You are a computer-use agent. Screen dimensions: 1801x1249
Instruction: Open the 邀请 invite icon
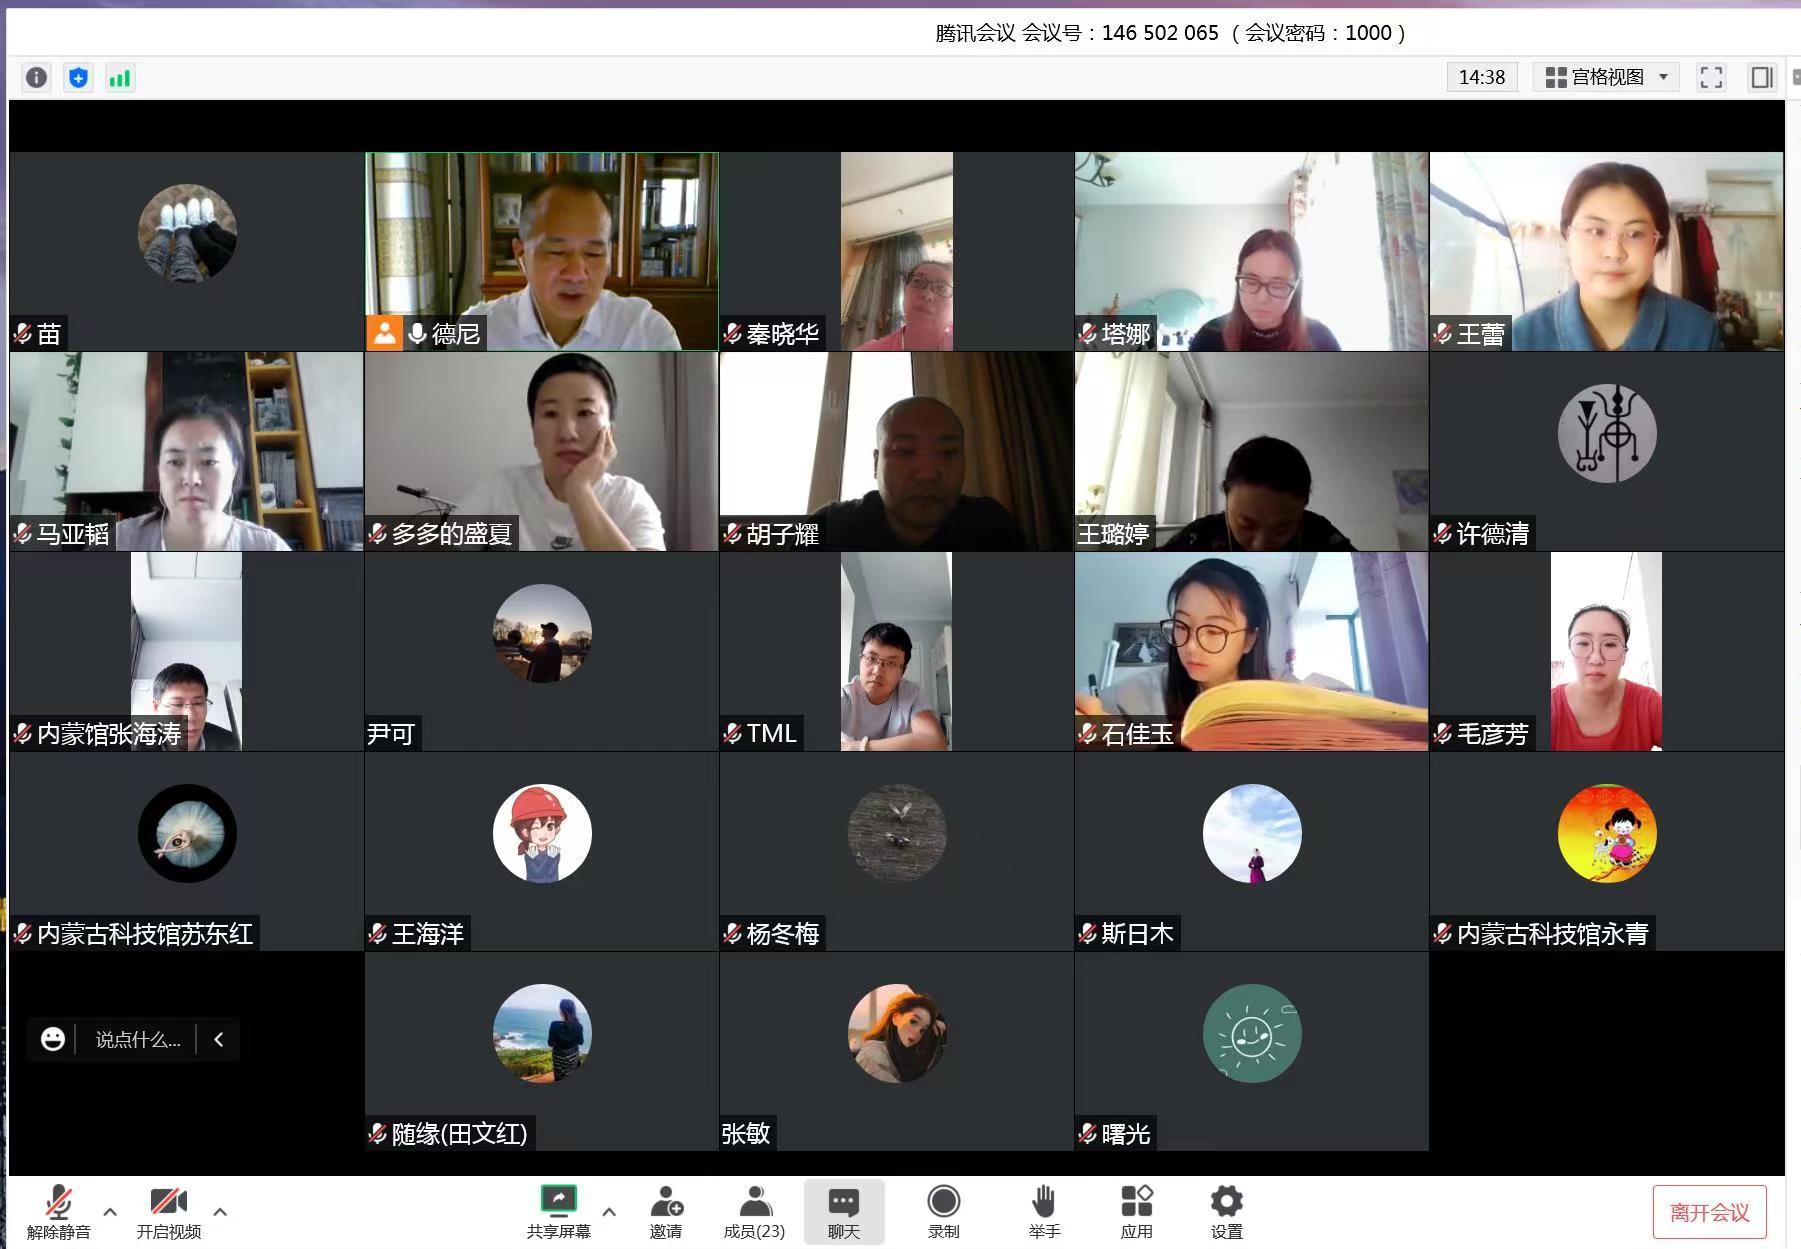(666, 1212)
